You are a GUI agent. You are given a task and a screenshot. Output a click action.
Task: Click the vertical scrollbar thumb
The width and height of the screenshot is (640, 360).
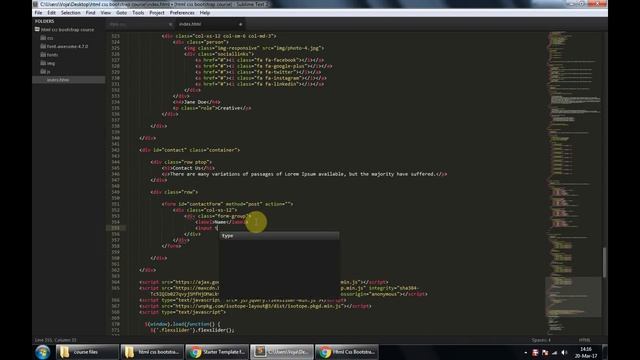[x=604, y=263]
